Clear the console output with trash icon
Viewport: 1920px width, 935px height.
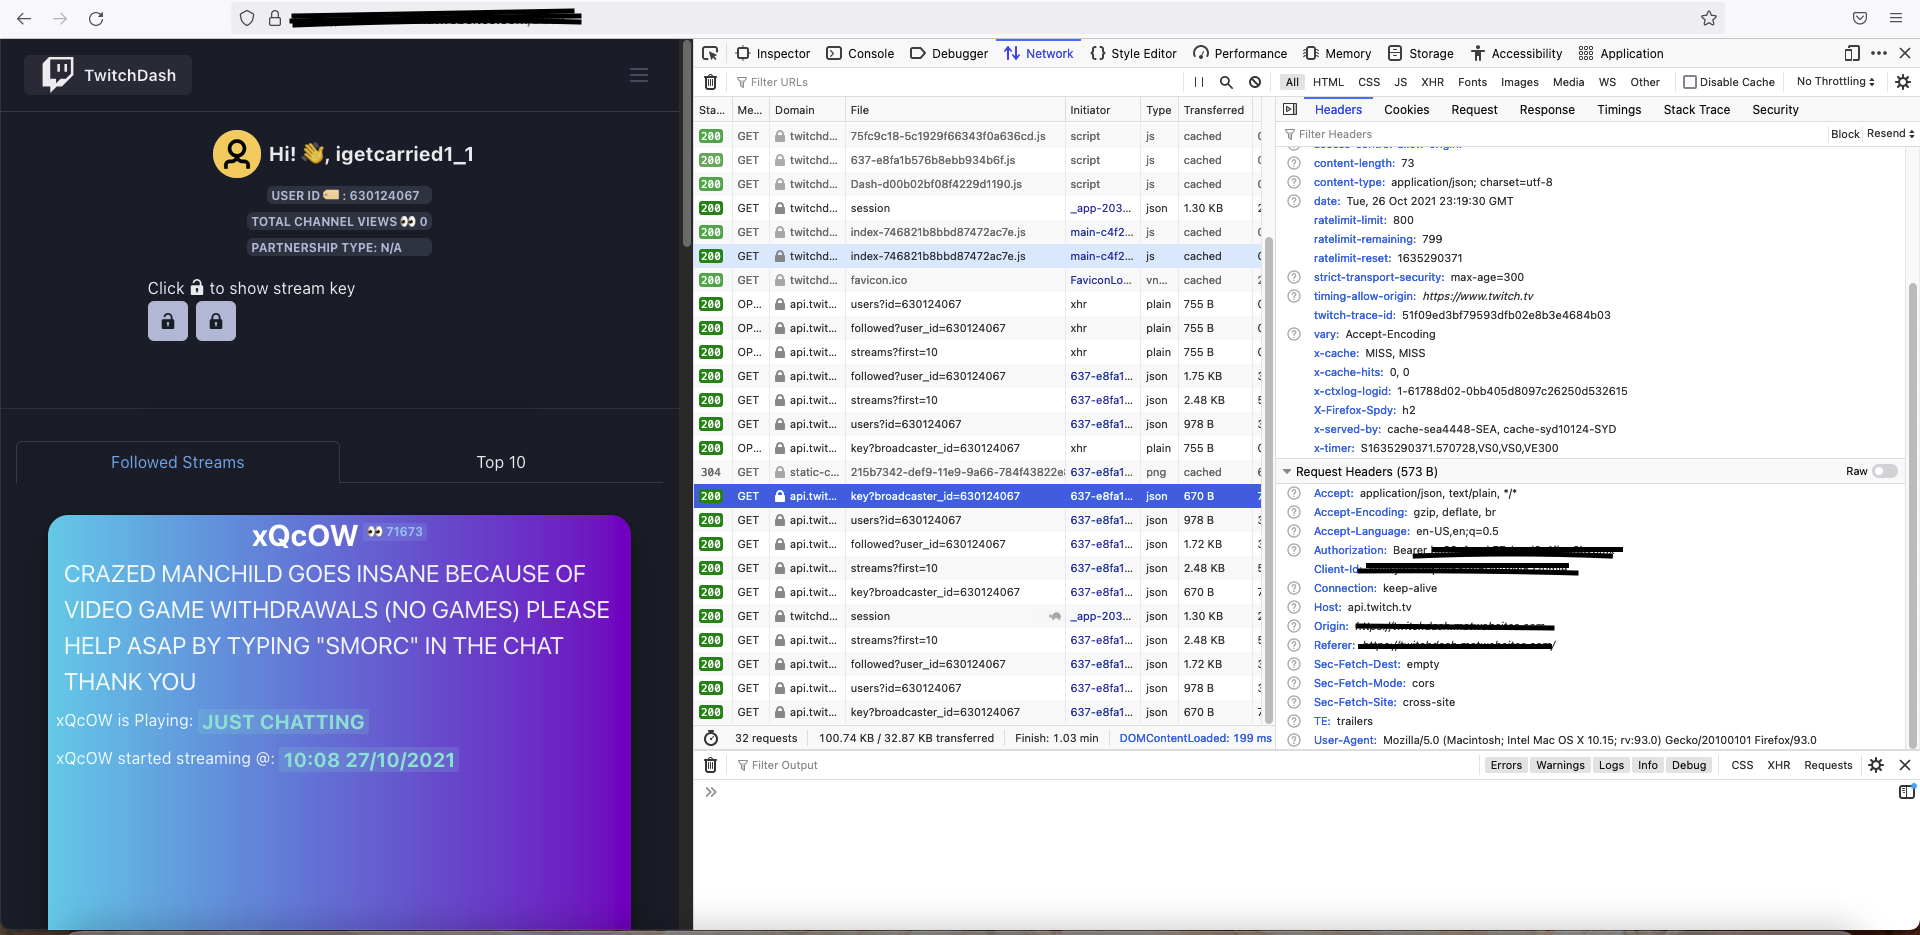click(711, 765)
